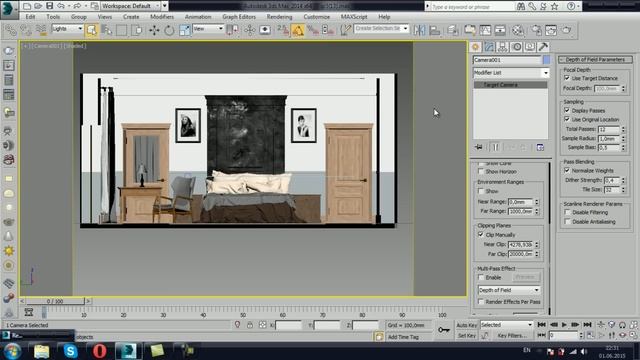Click the Pin Stack icon
This screenshot has height=360, width=640.
pyautogui.click(x=478, y=147)
